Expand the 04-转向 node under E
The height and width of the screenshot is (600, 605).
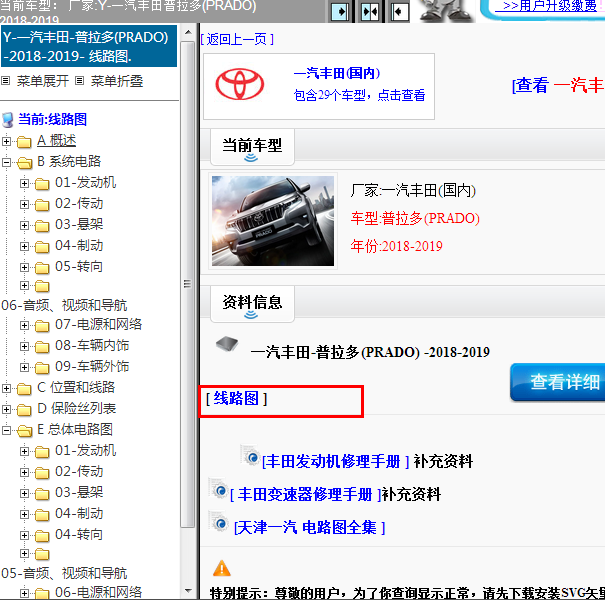(24, 536)
